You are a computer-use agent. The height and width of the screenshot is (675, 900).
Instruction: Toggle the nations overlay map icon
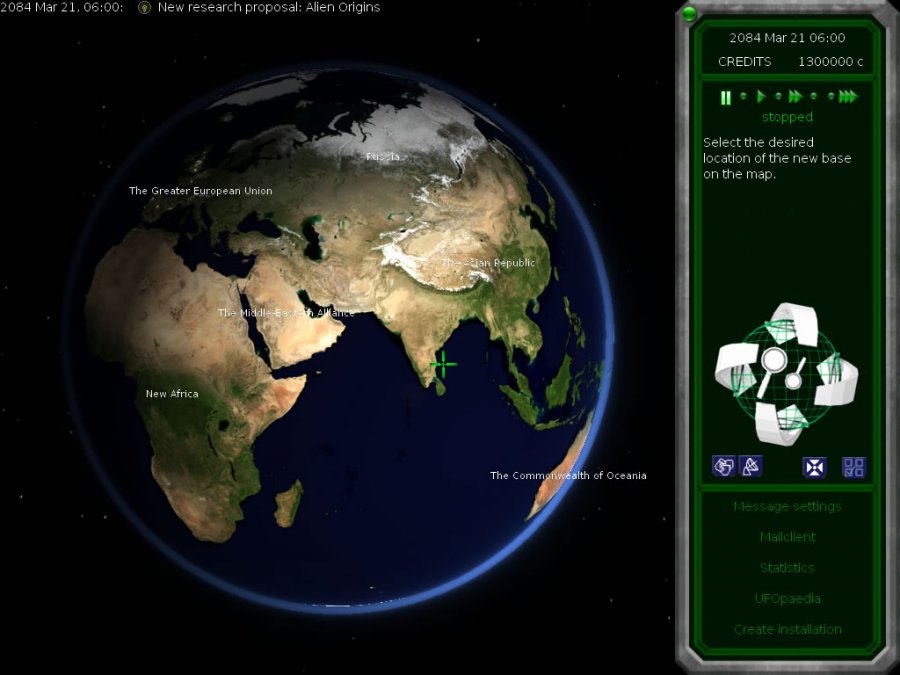723,466
